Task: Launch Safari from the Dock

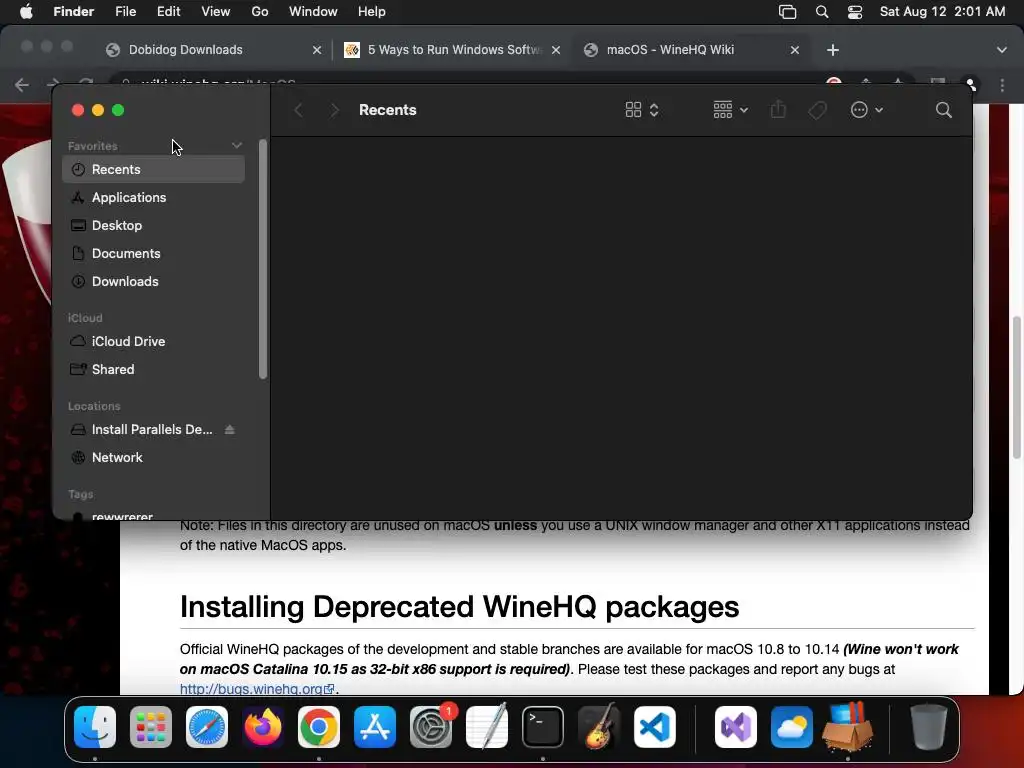Action: (x=207, y=727)
